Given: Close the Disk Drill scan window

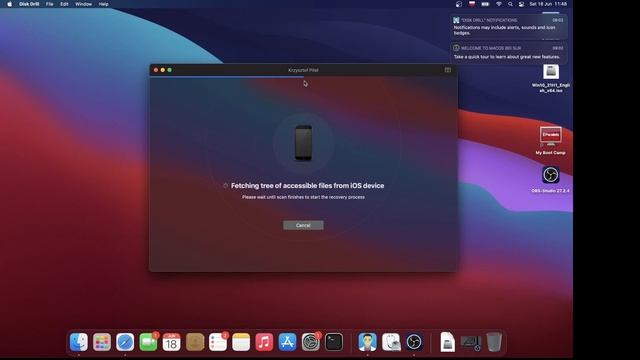Looking at the screenshot, I should 156,70.
